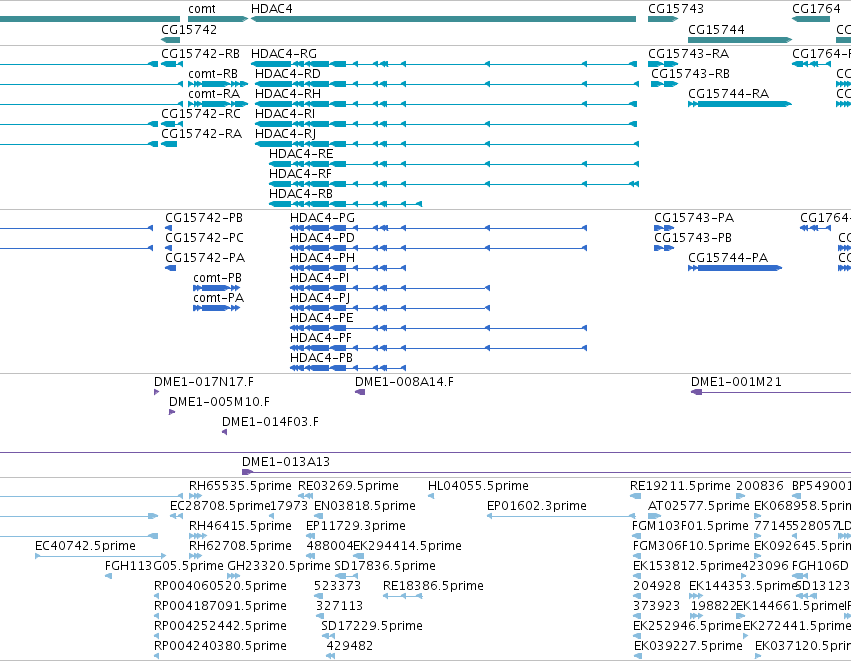Image resolution: width=851 pixels, height=661 pixels.
Task: Click the comt gene label
Action: point(202,9)
